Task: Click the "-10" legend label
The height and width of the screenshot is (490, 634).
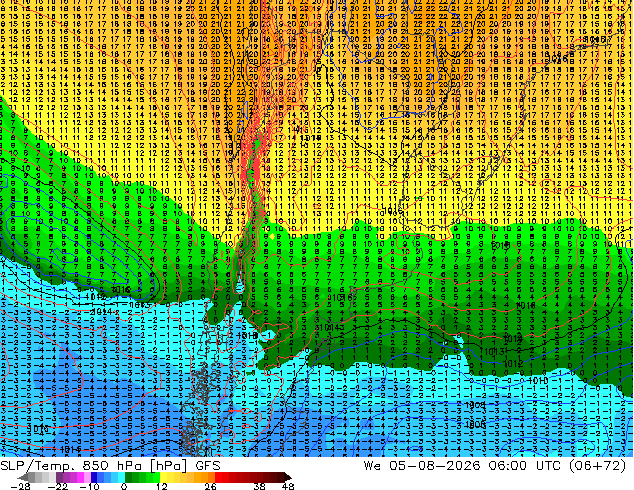Action: (x=89, y=486)
